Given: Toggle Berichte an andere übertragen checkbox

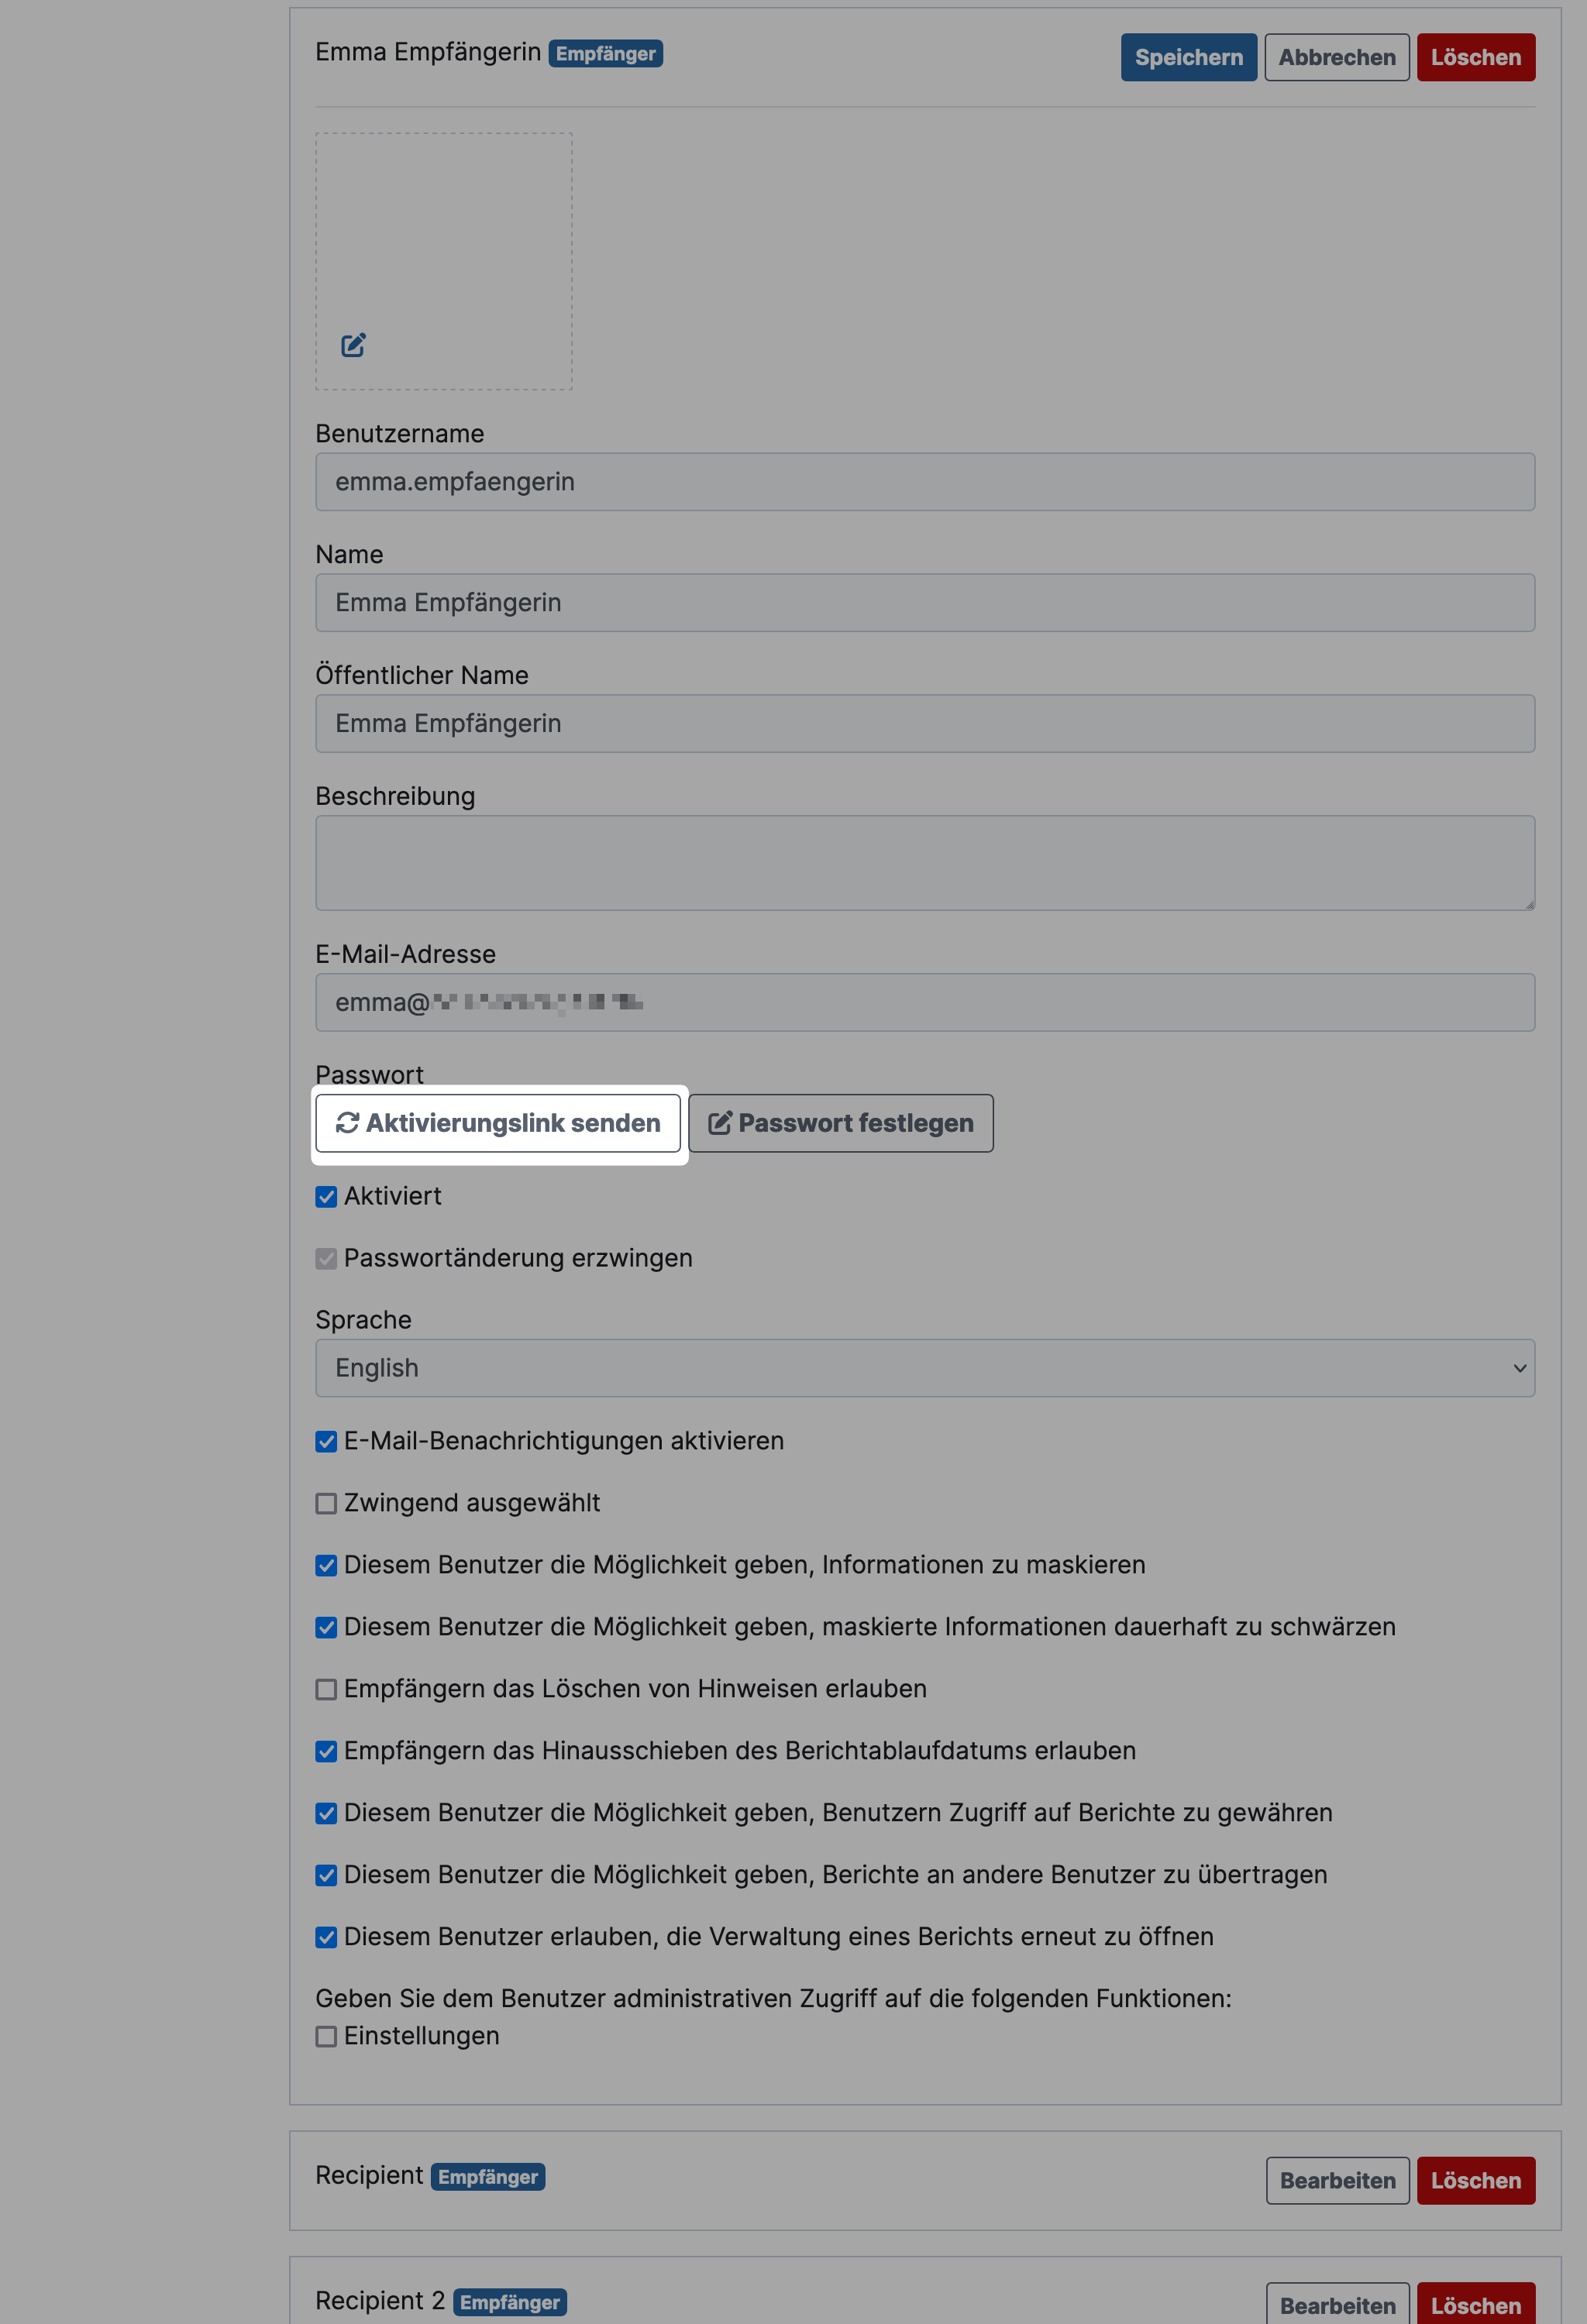Looking at the screenshot, I should pyautogui.click(x=326, y=1876).
